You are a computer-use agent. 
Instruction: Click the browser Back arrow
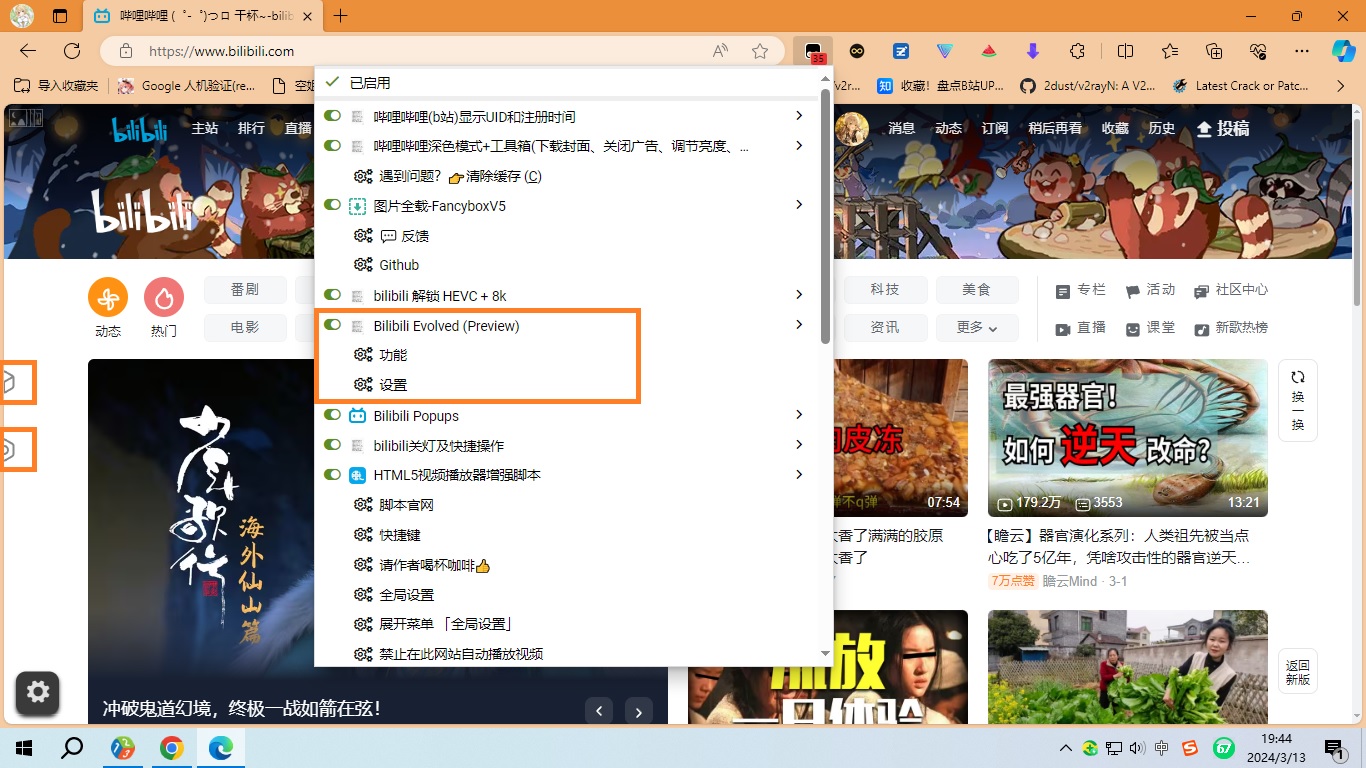coord(28,51)
